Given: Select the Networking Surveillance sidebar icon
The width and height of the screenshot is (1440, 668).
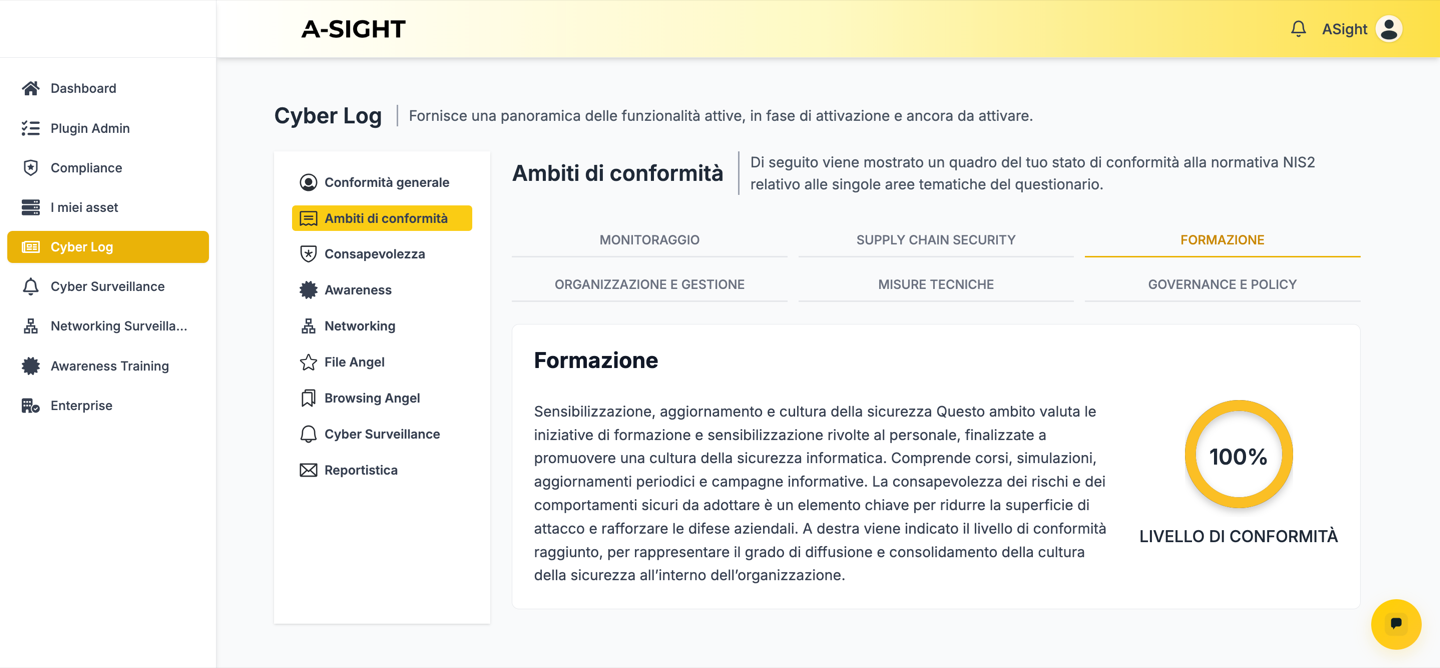Looking at the screenshot, I should (x=29, y=325).
